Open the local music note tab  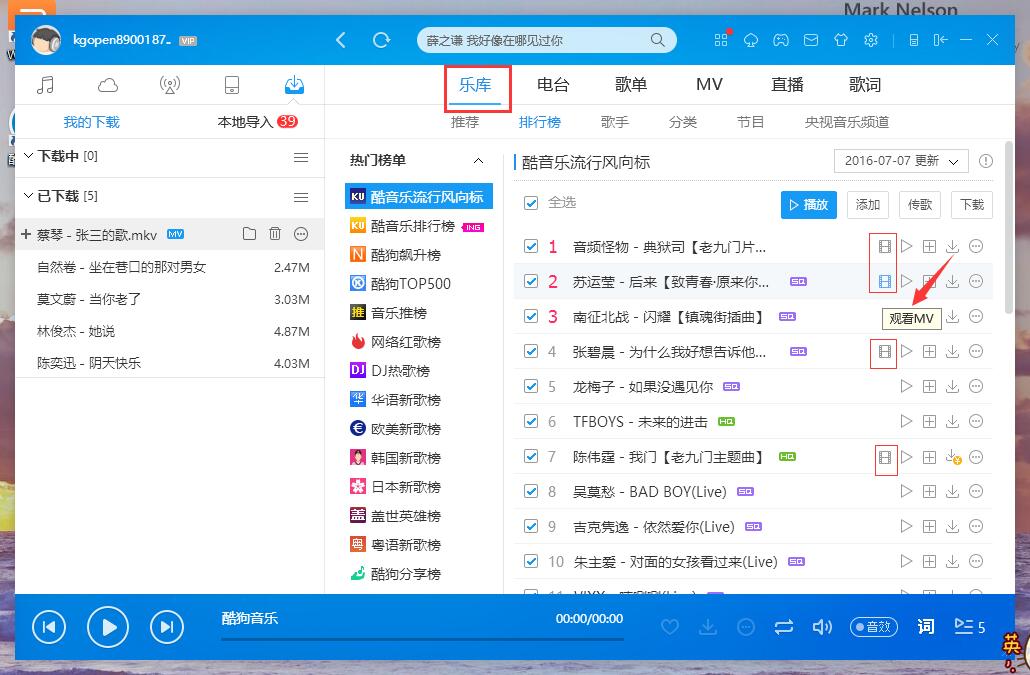coord(45,85)
